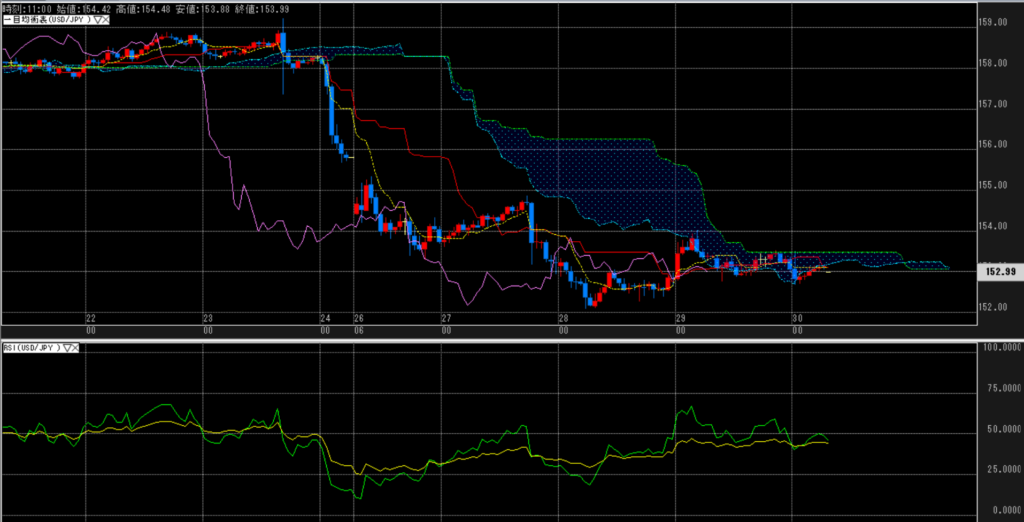Click date 29 on the time axis
Screen dimensions: 1024x522
(681, 318)
